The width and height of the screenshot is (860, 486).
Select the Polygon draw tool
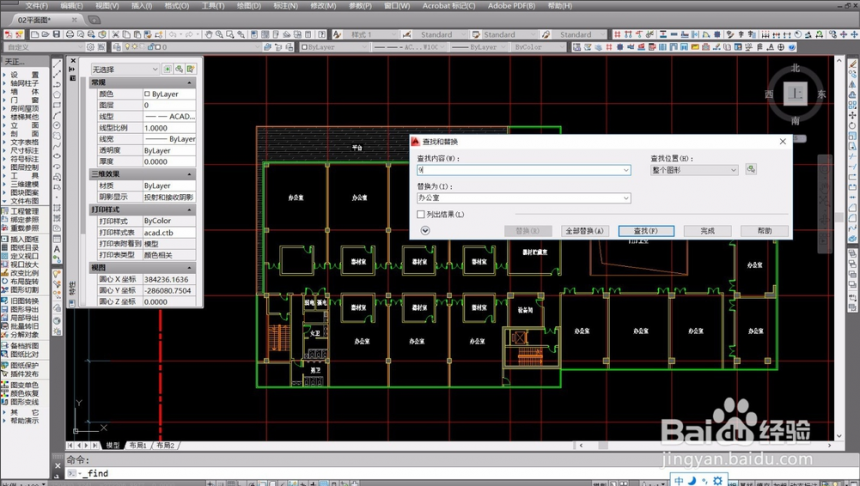[57, 94]
